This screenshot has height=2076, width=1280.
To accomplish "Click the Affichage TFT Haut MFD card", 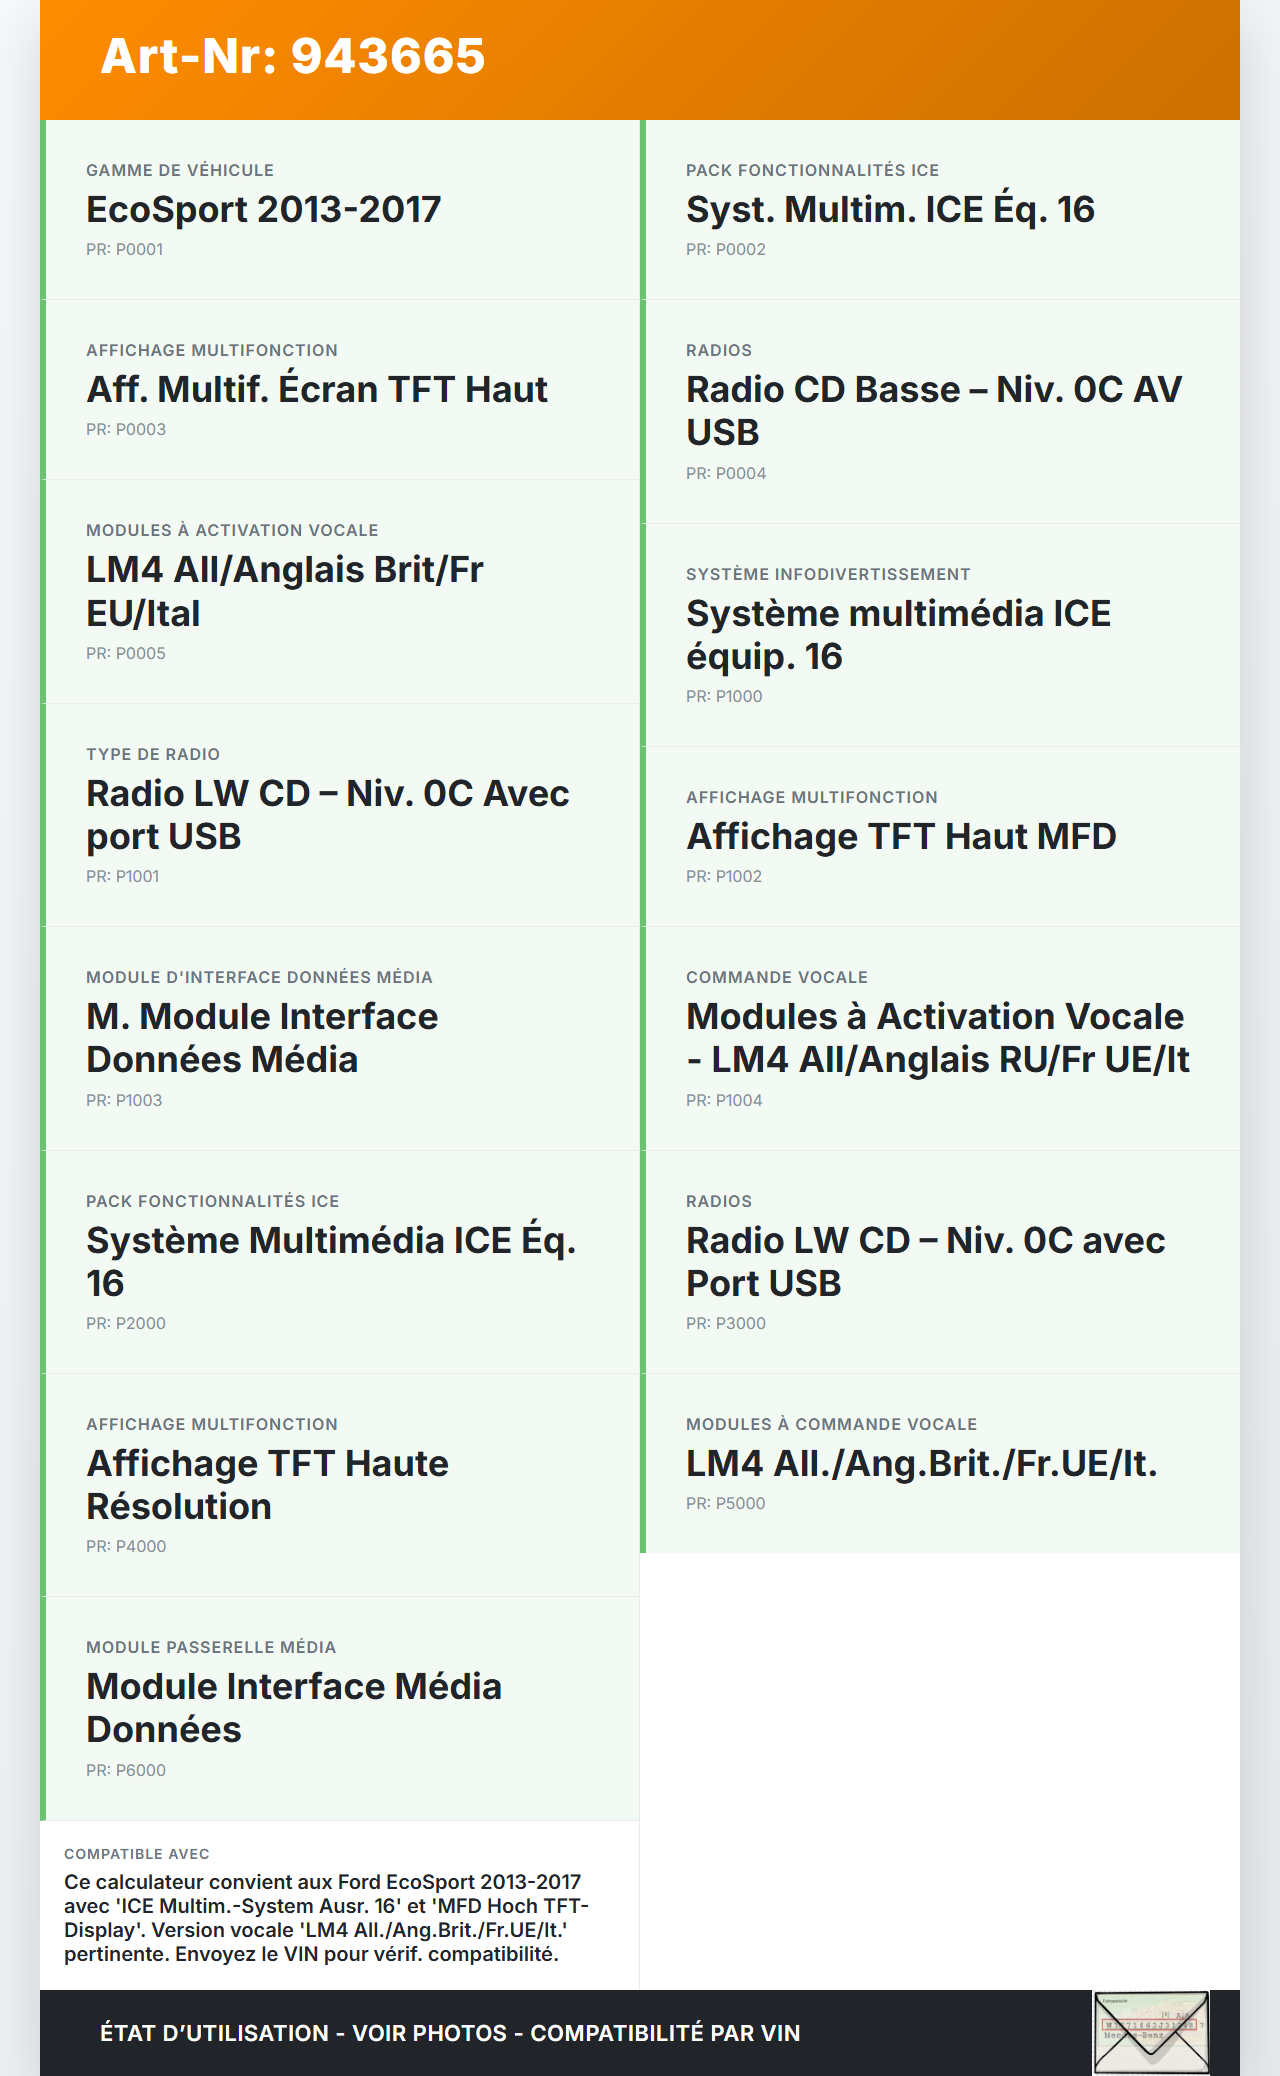I will click(x=940, y=837).
